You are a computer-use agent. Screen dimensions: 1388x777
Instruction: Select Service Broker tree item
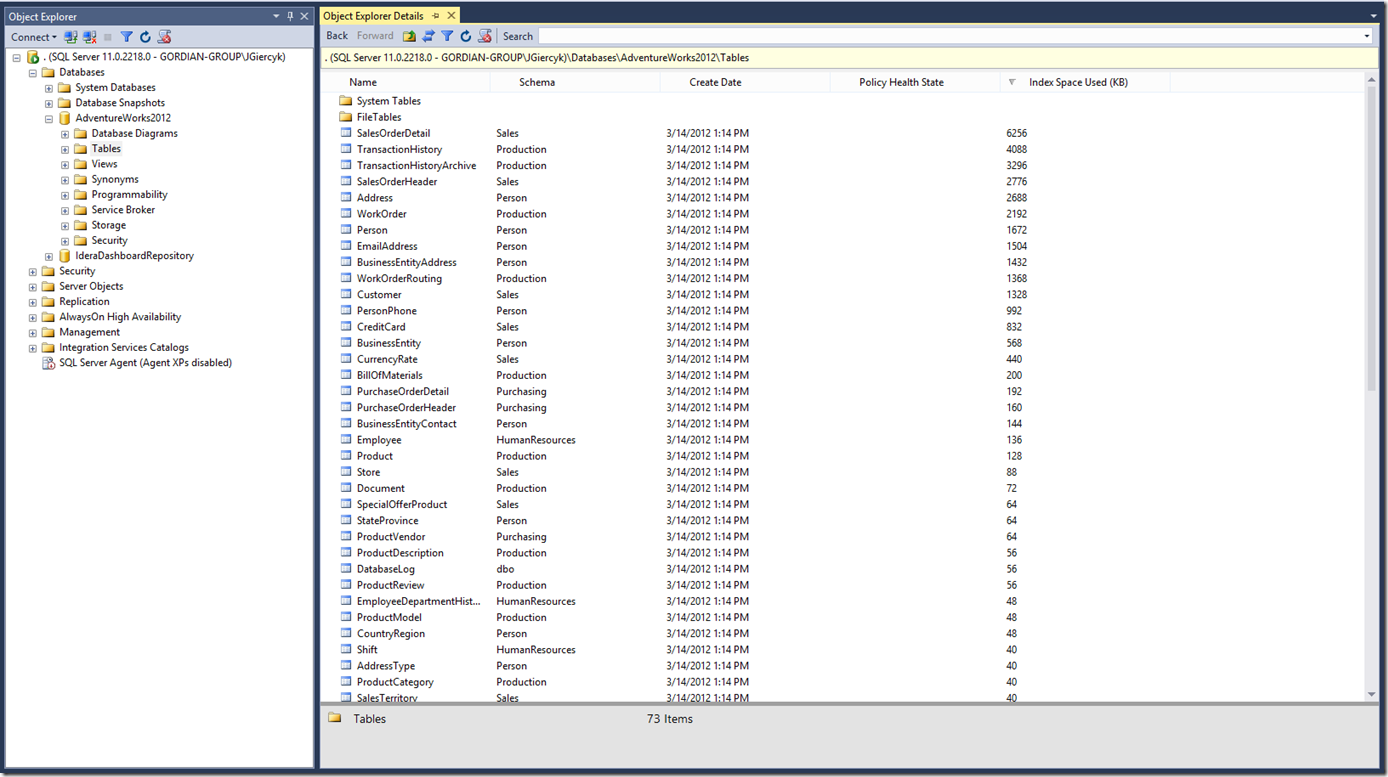123,210
